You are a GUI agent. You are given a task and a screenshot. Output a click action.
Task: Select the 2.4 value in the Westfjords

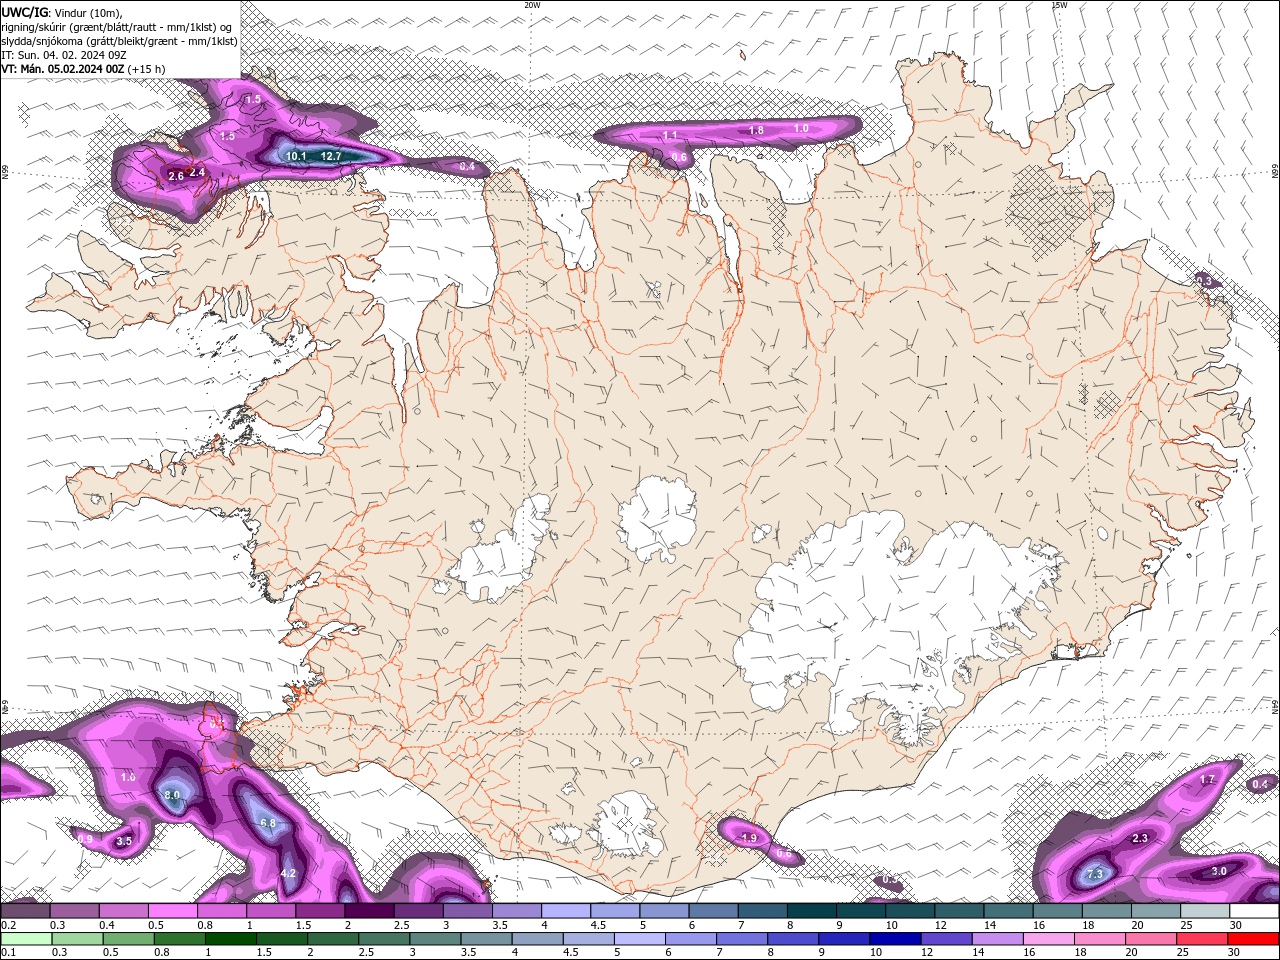coord(197,172)
